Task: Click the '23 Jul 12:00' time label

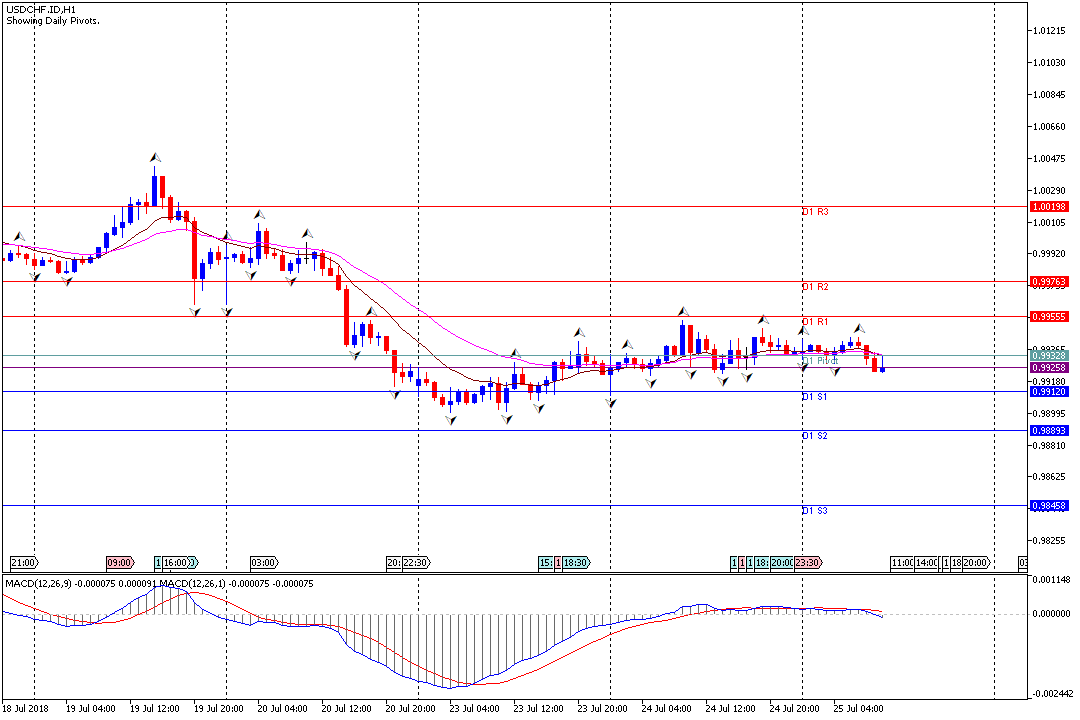Action: [539, 709]
